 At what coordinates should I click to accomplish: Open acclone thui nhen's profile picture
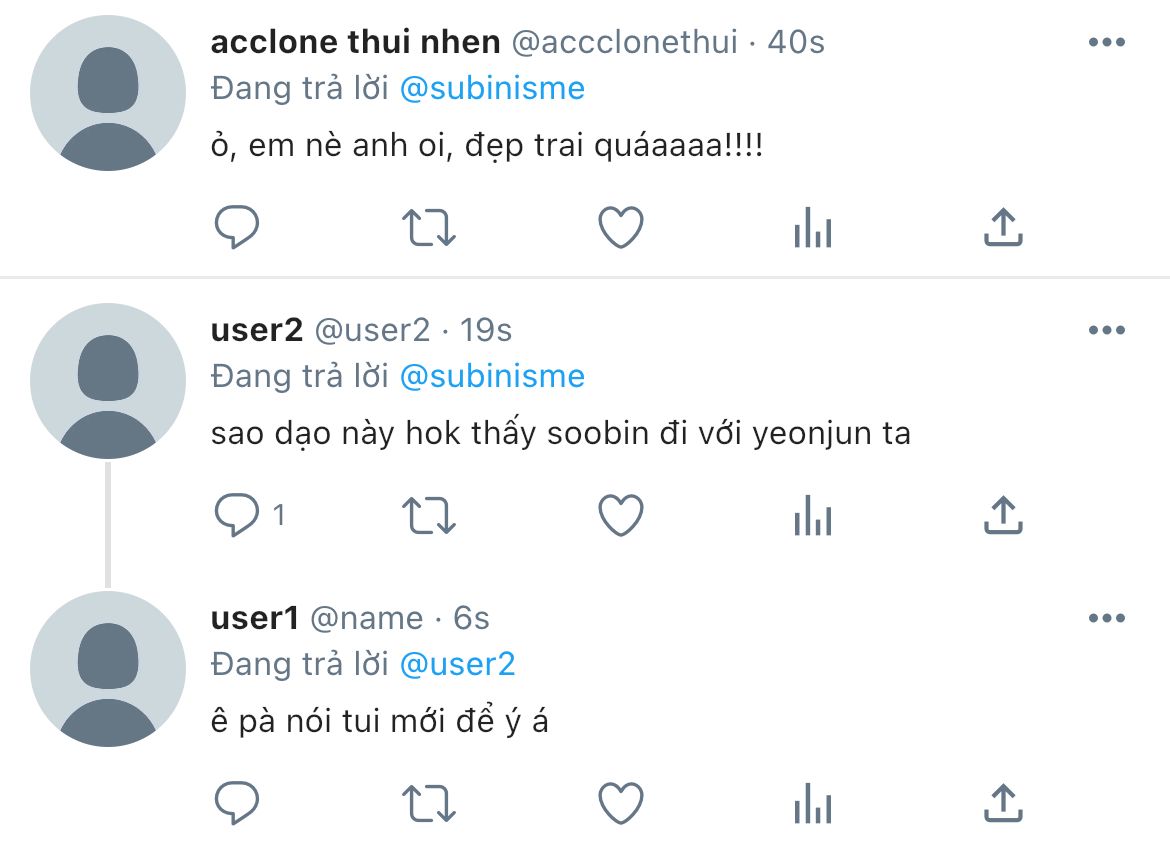pos(108,94)
